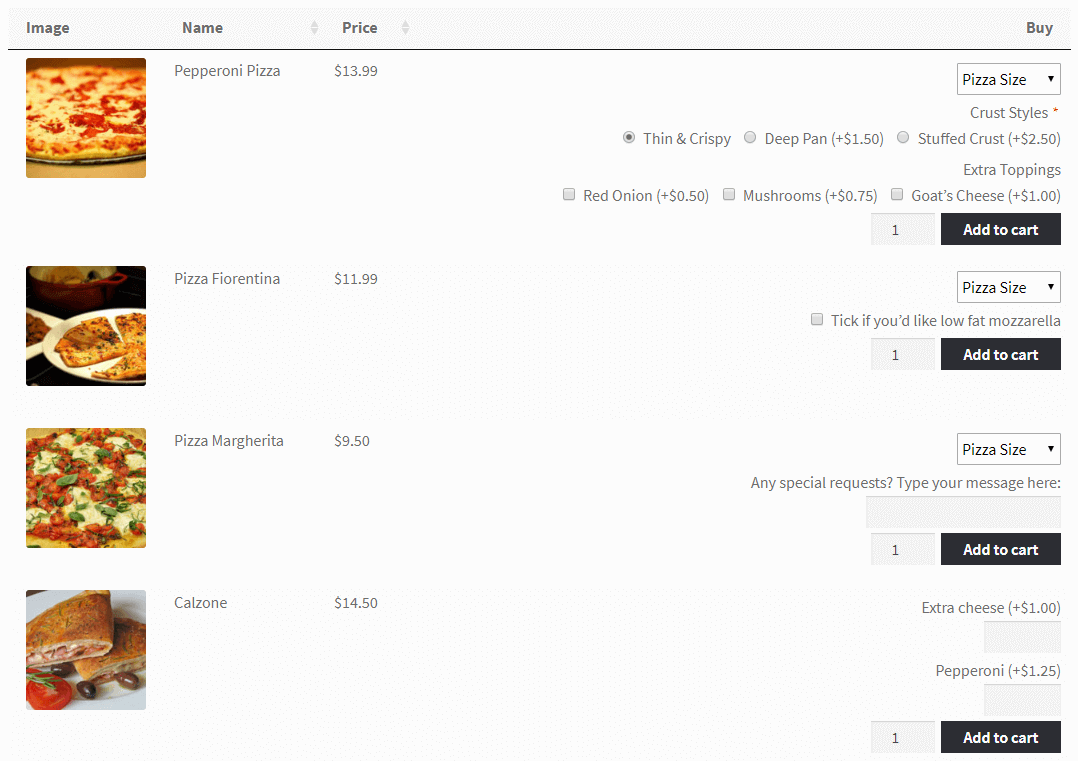Open the Pizza Margherita image thumbnail

(85, 487)
